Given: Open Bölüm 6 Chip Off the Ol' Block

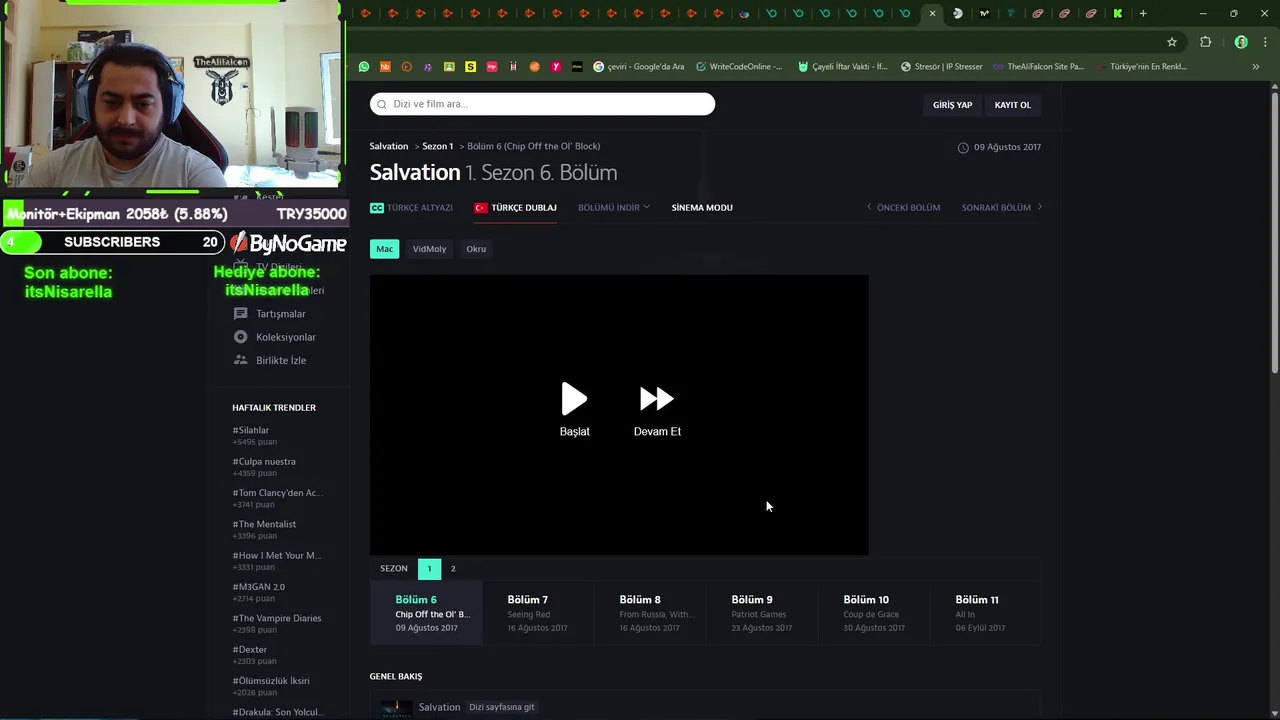Looking at the screenshot, I should click(426, 613).
